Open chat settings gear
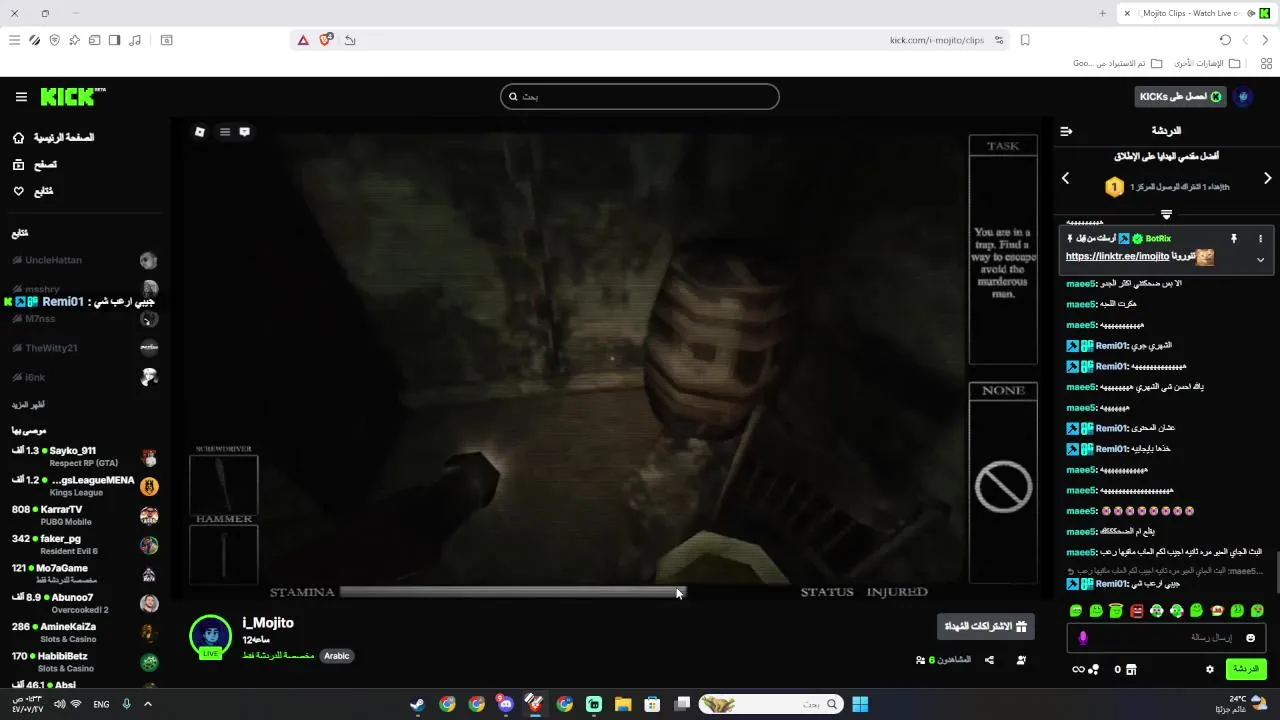The height and width of the screenshot is (720, 1280). pyautogui.click(x=1210, y=669)
